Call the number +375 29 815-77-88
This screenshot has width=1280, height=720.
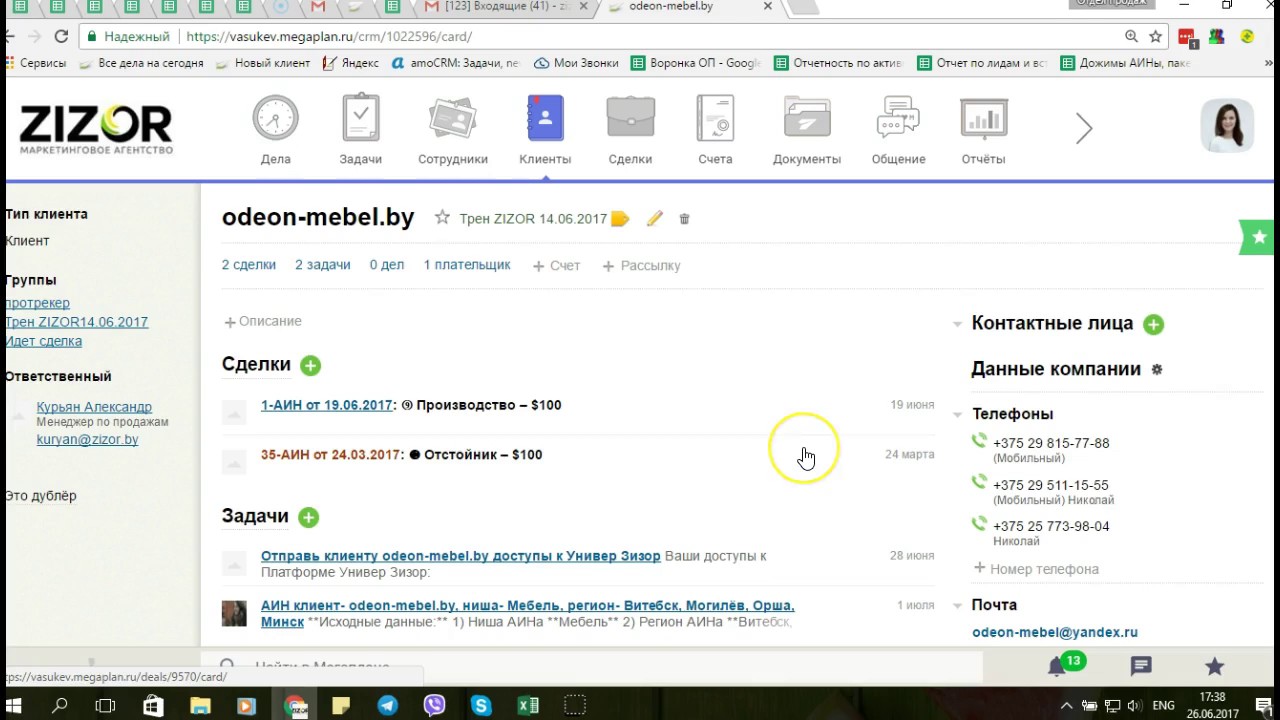[x=1051, y=443]
